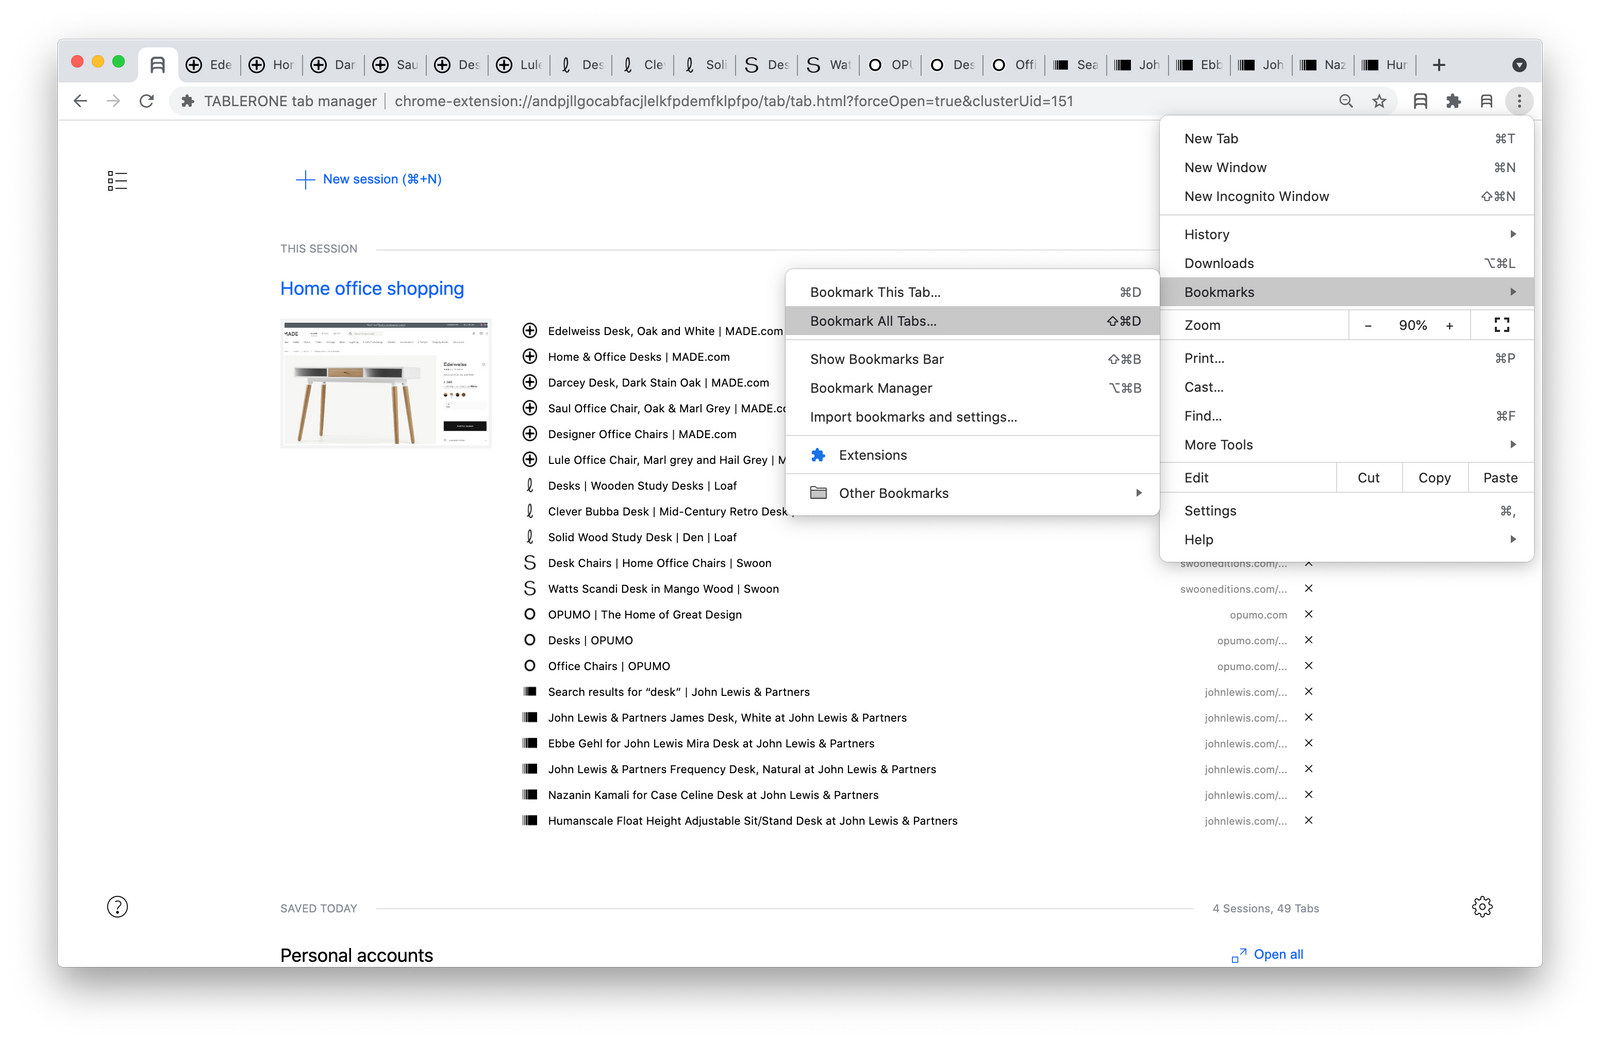Click the search magnifier in address bar
This screenshot has width=1600, height=1043.
[1346, 101]
